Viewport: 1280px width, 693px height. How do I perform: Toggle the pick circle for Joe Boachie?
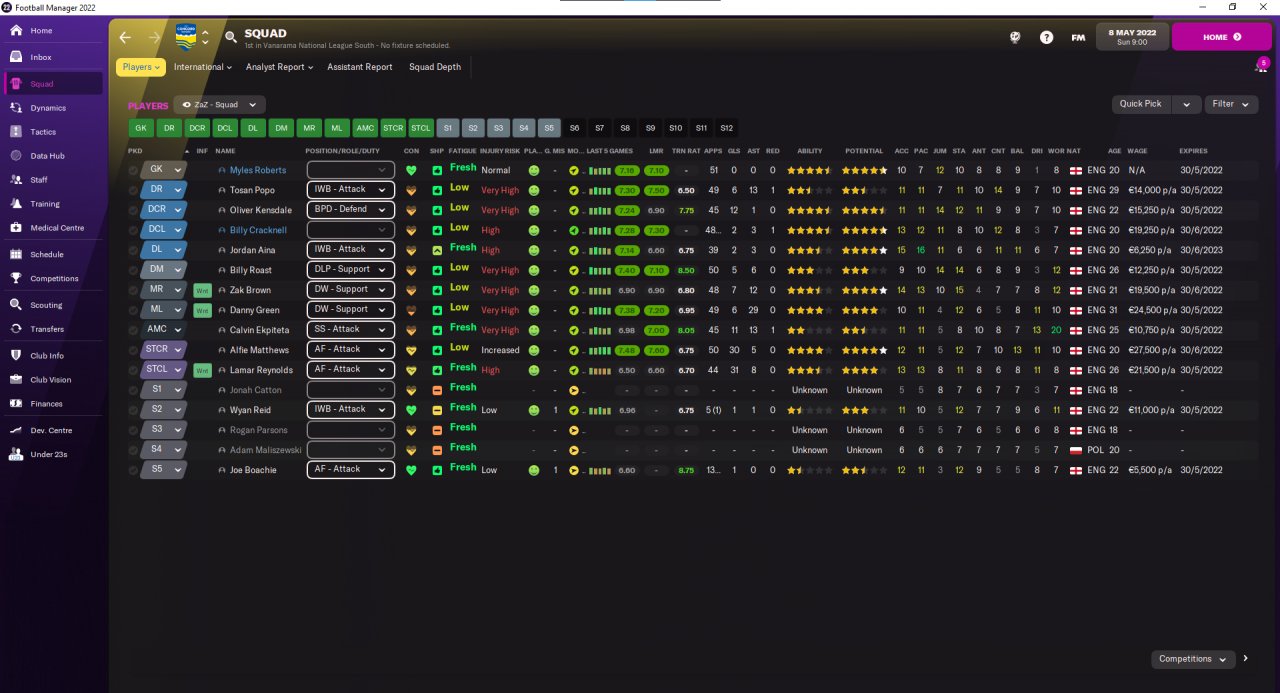point(134,470)
